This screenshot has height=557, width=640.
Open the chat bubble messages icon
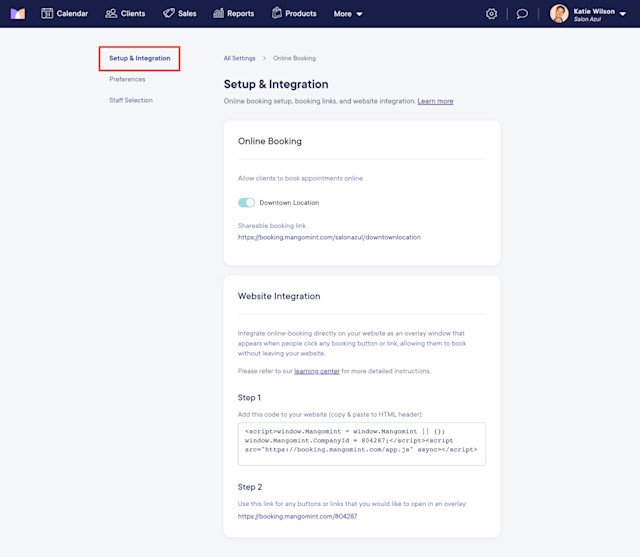(522, 14)
